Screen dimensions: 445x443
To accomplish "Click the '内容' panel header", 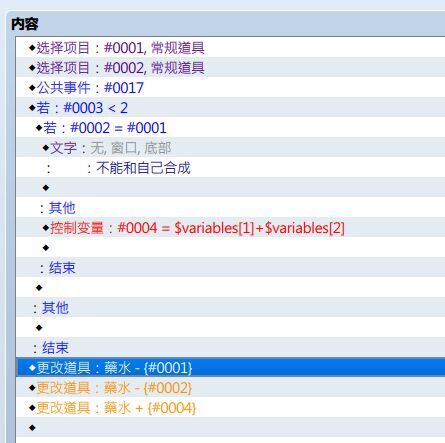I will (25, 24).
